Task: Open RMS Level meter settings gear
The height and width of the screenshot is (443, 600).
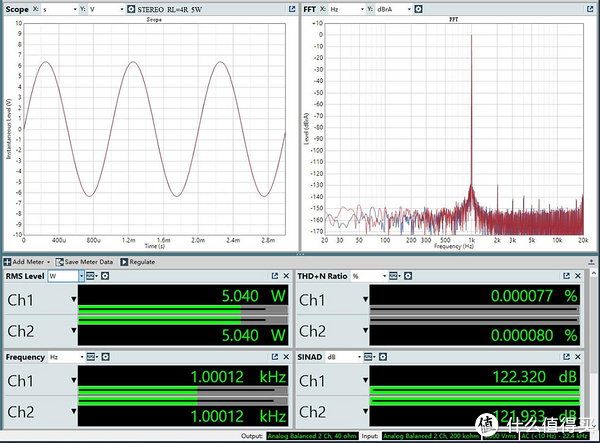Action: pos(105,276)
